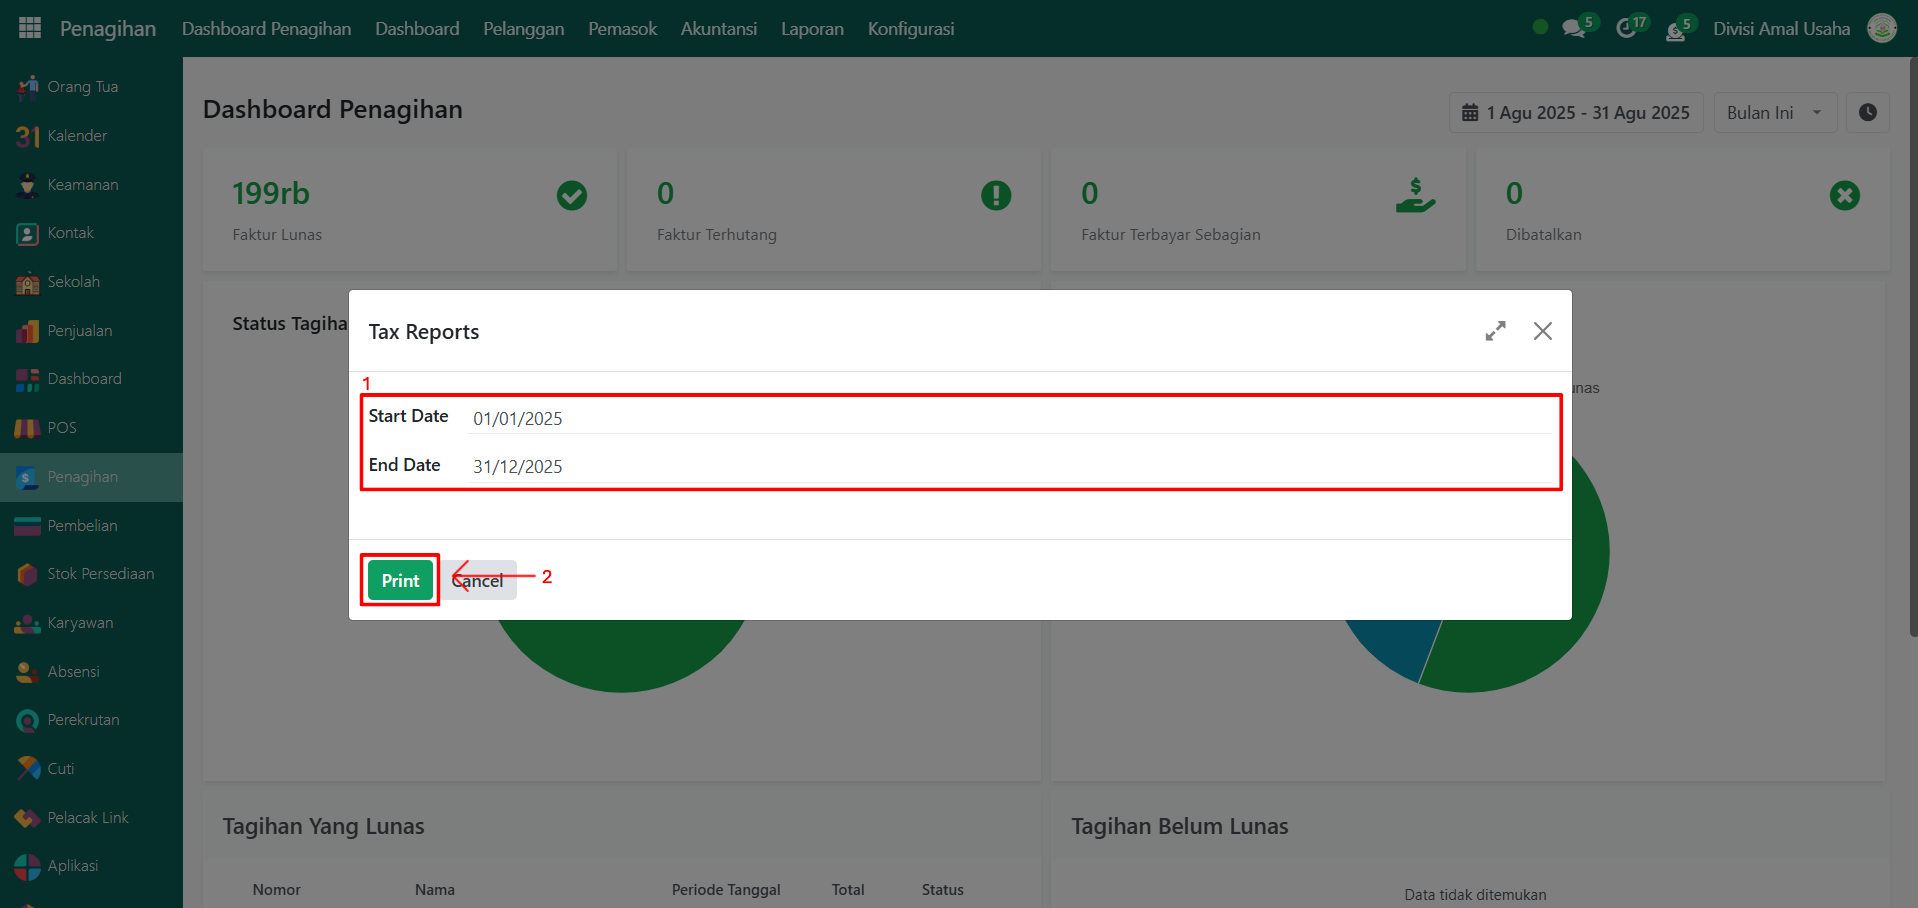The height and width of the screenshot is (908, 1918).
Task: Click the green Print button
Action: point(400,580)
